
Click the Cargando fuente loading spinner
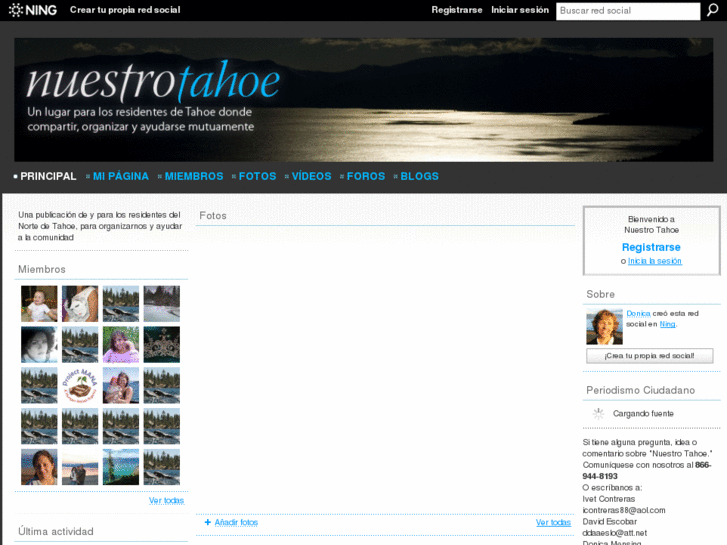click(599, 413)
